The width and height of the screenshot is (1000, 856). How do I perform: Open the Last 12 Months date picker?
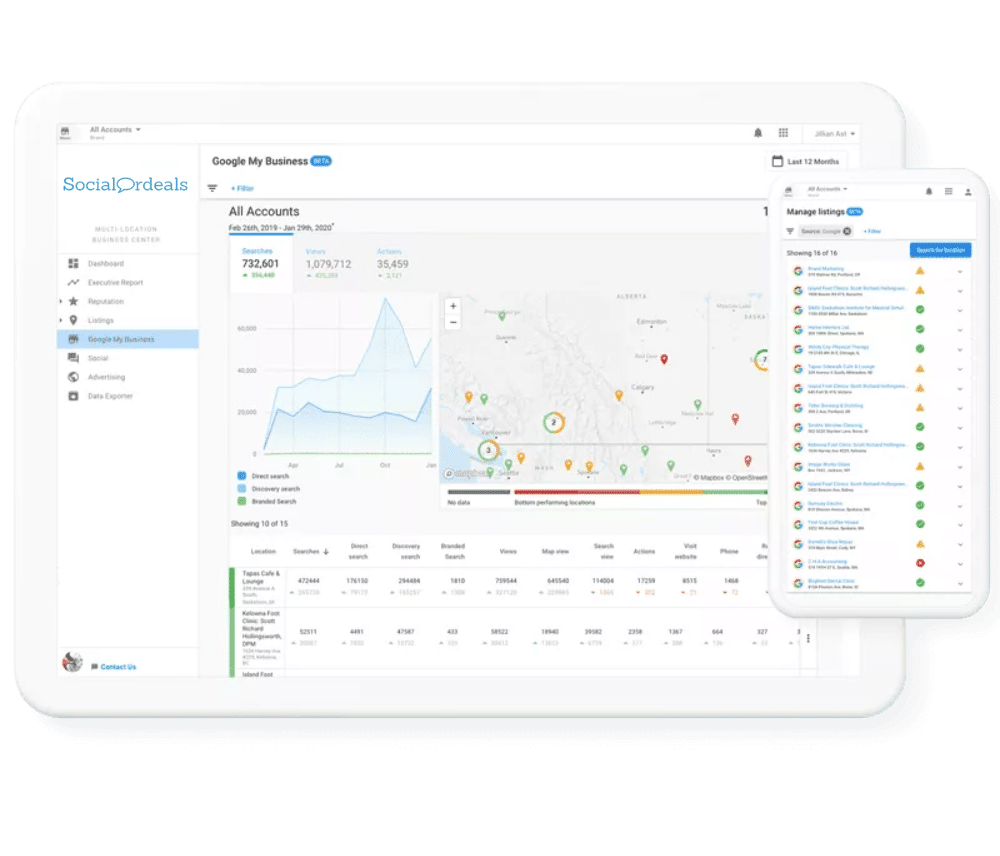pyautogui.click(x=806, y=162)
